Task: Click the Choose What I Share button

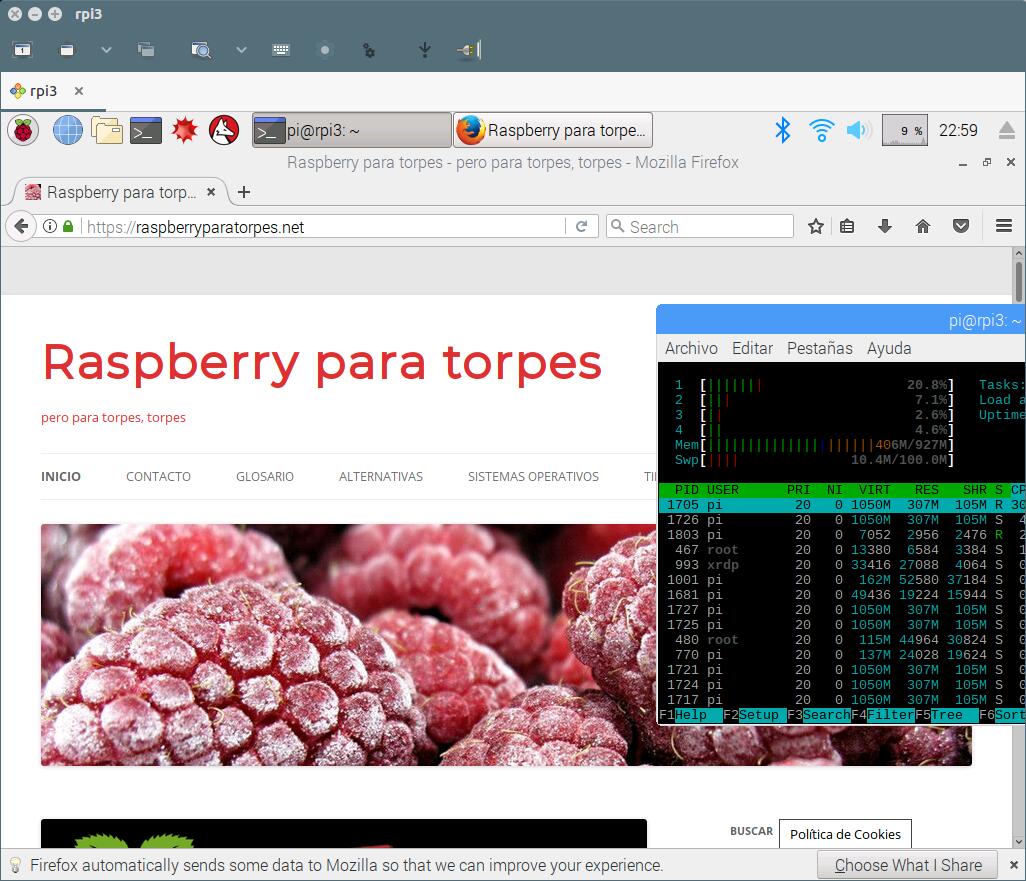Action: [906, 865]
